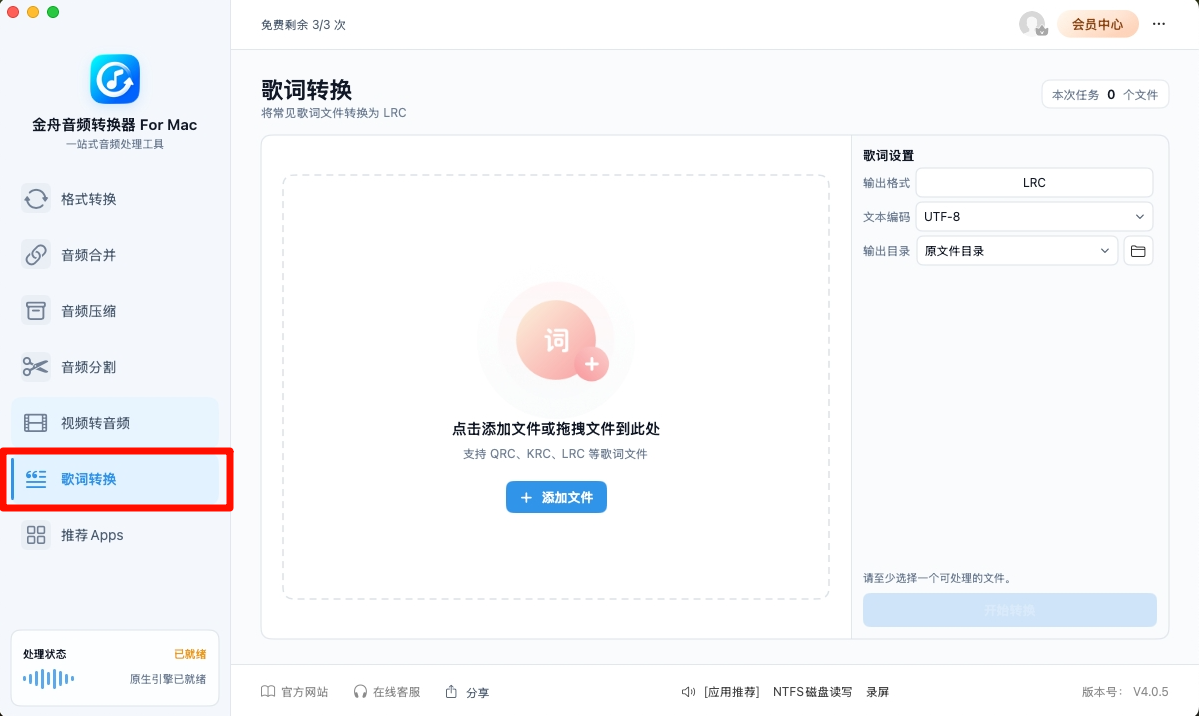Open the three-dot more menu
1199x716 pixels.
pyautogui.click(x=1159, y=24)
